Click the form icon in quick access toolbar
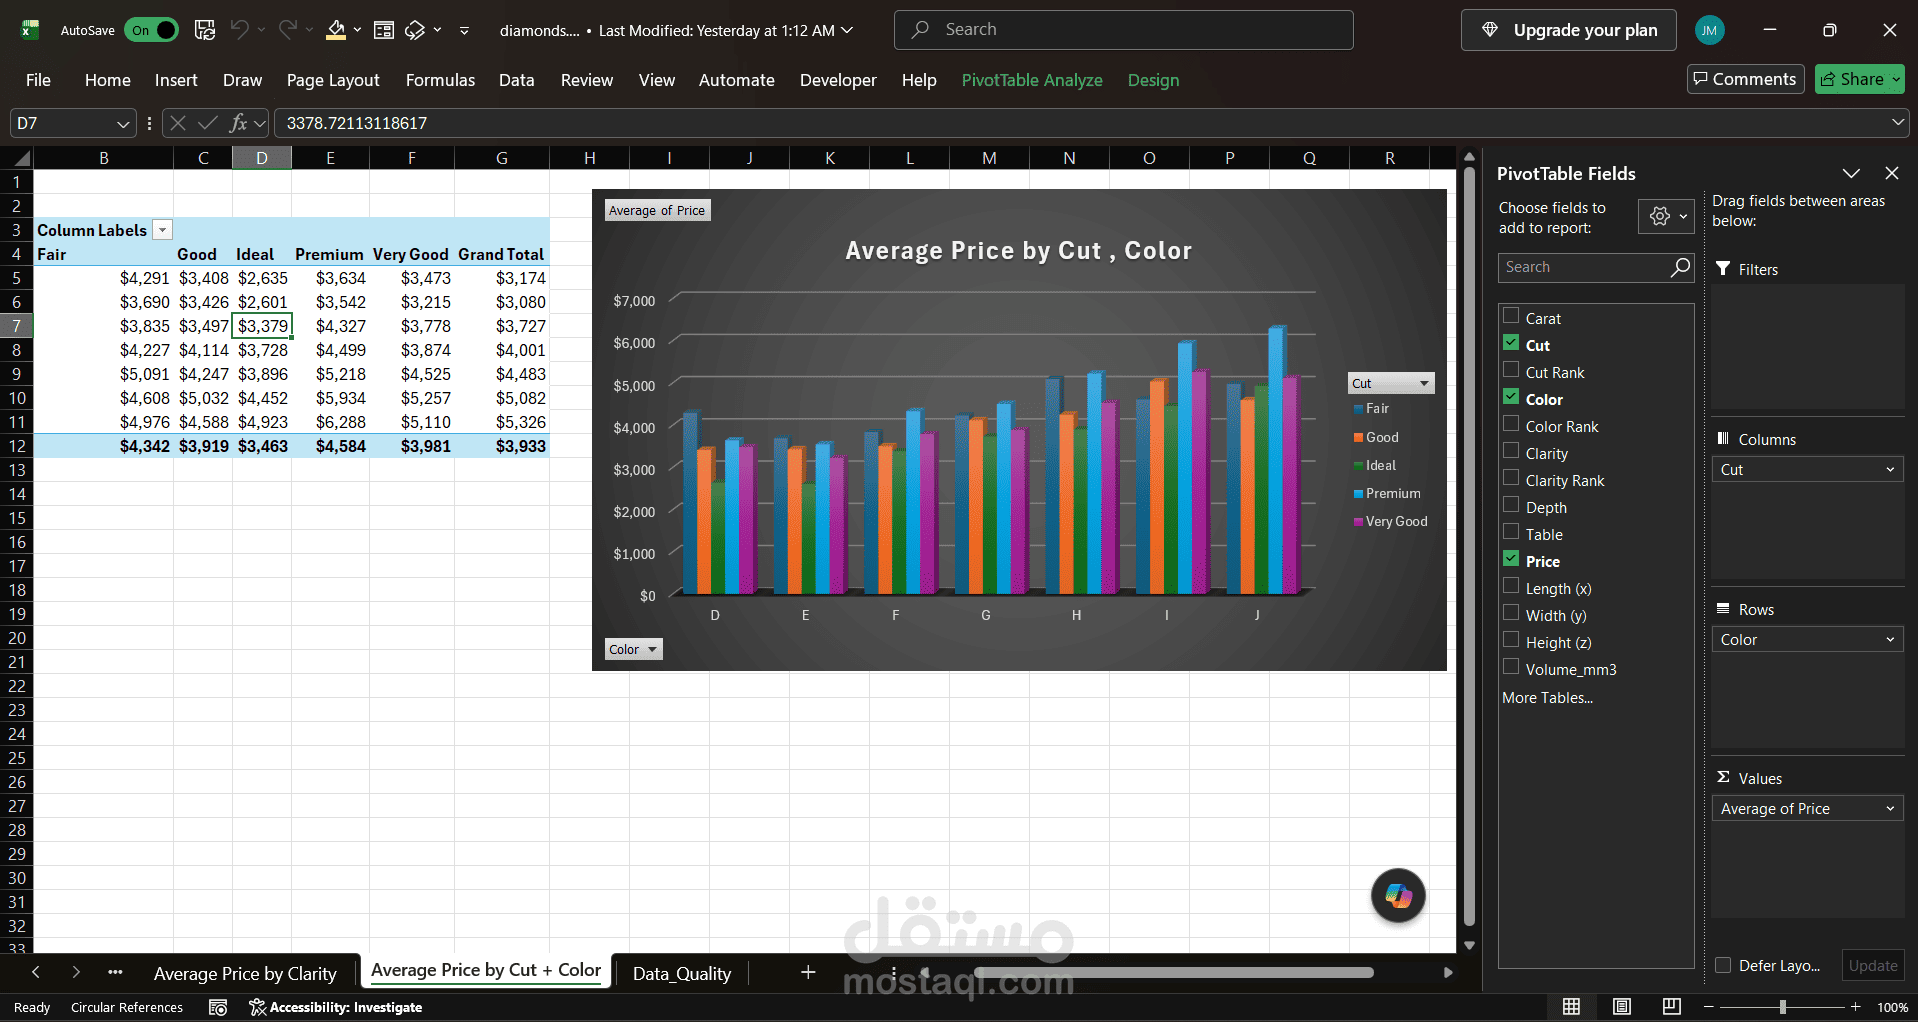 (384, 30)
